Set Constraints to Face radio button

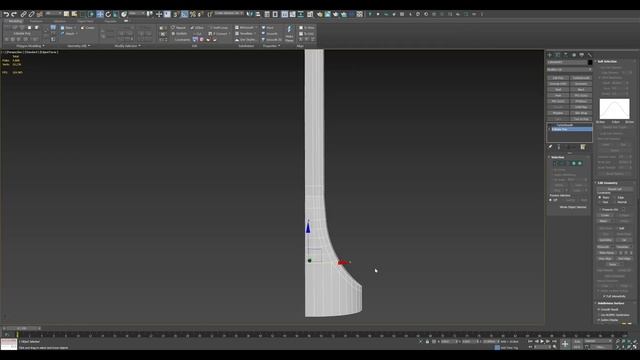tap(600, 202)
